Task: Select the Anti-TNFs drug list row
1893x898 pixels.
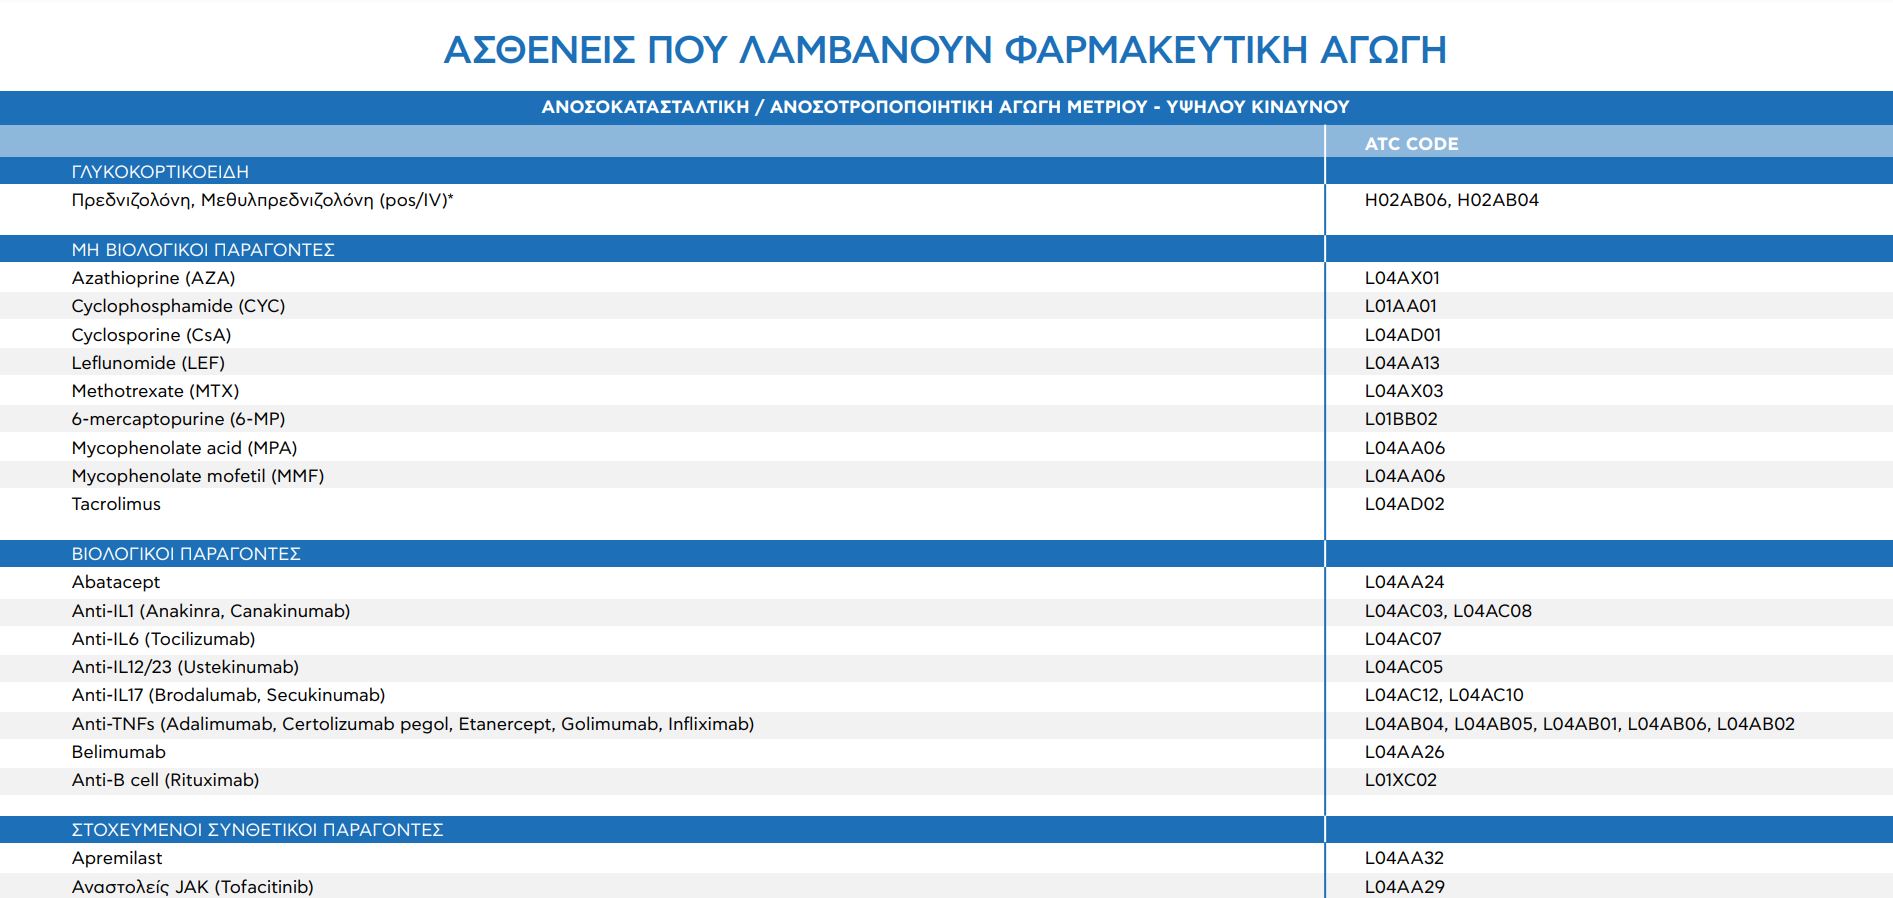Action: coord(412,724)
